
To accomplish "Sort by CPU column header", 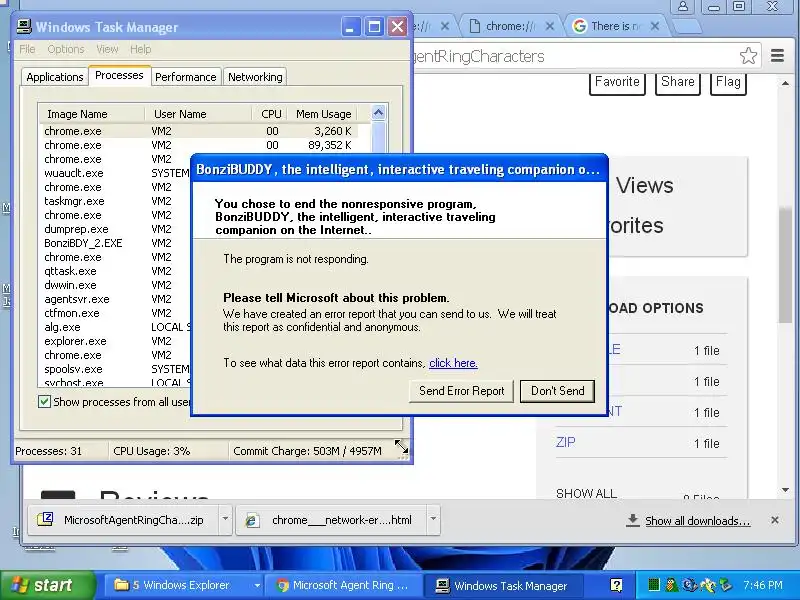I will click(x=269, y=114).
